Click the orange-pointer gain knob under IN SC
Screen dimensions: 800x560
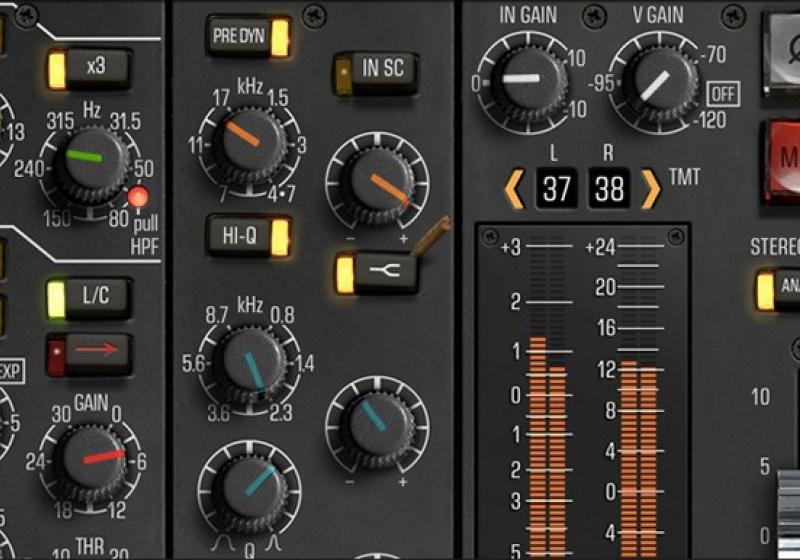click(x=379, y=184)
